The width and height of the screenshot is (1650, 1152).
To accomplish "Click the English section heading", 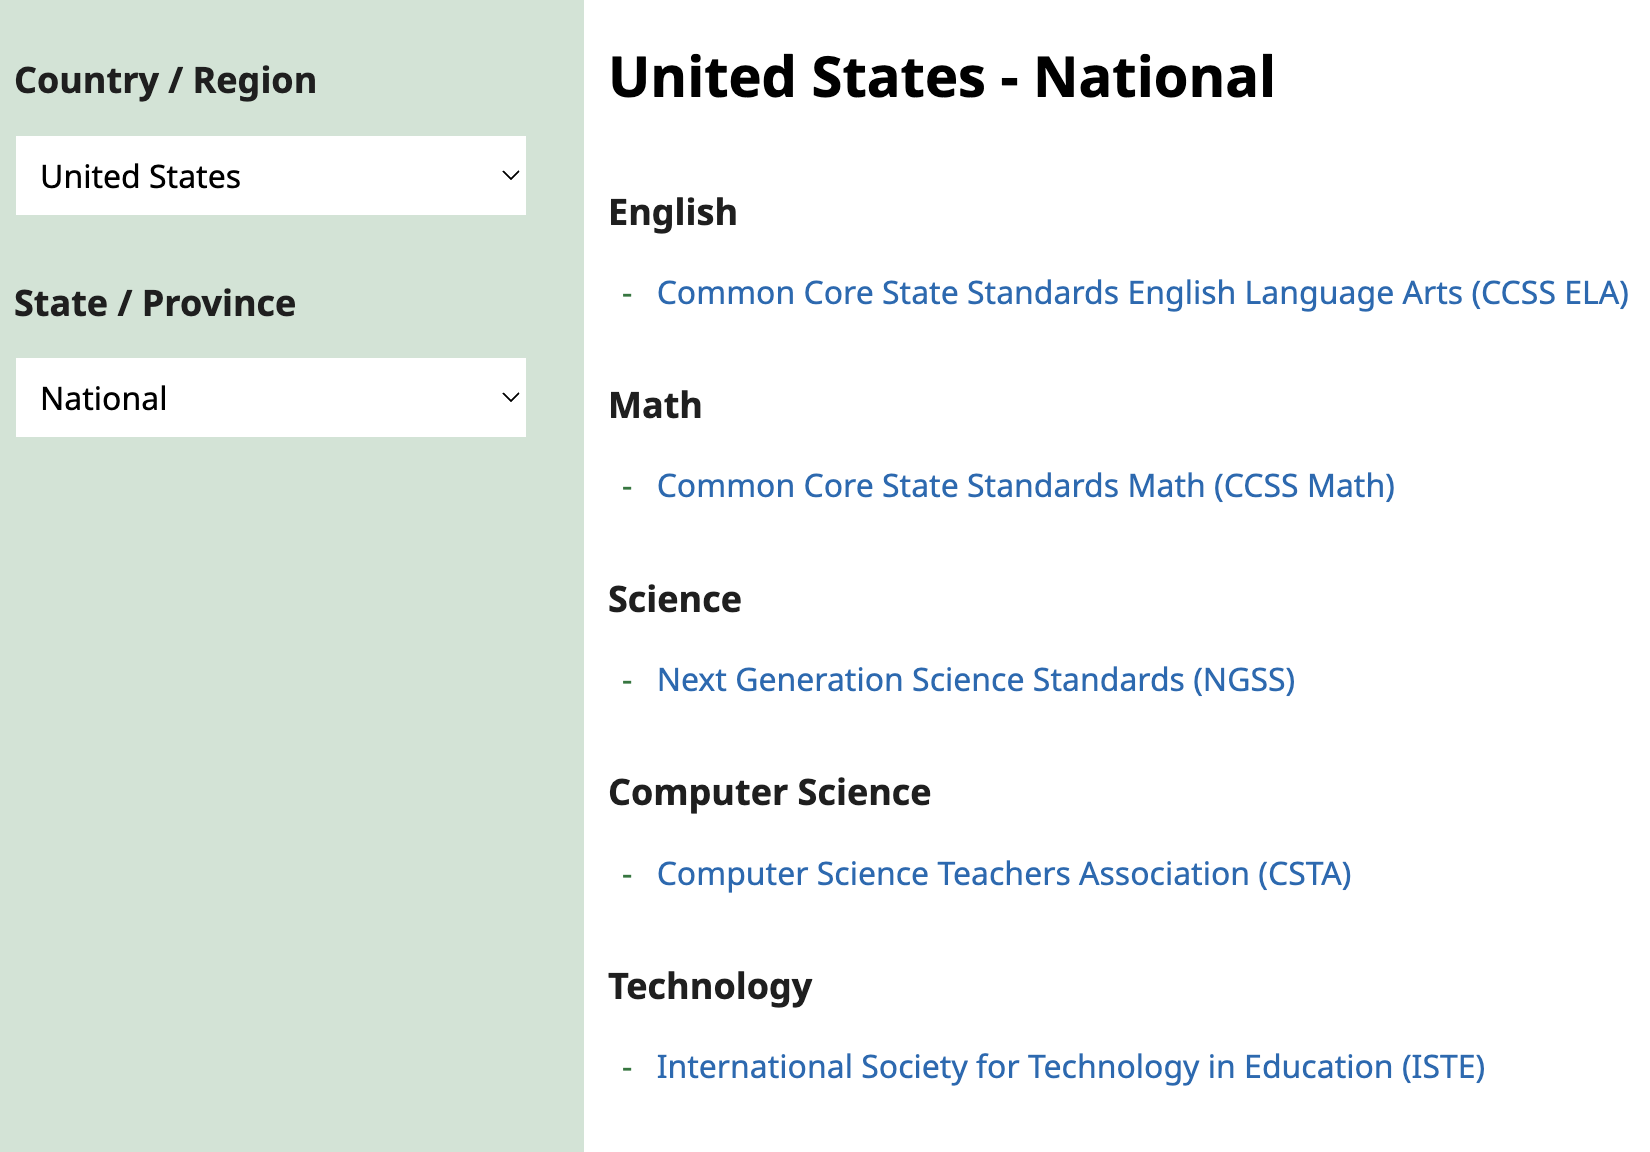I will (x=673, y=212).
